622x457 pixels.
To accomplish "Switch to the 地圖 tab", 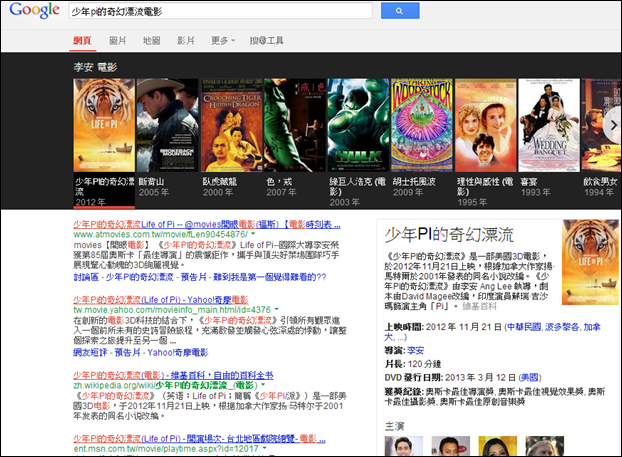I will pyautogui.click(x=152, y=40).
